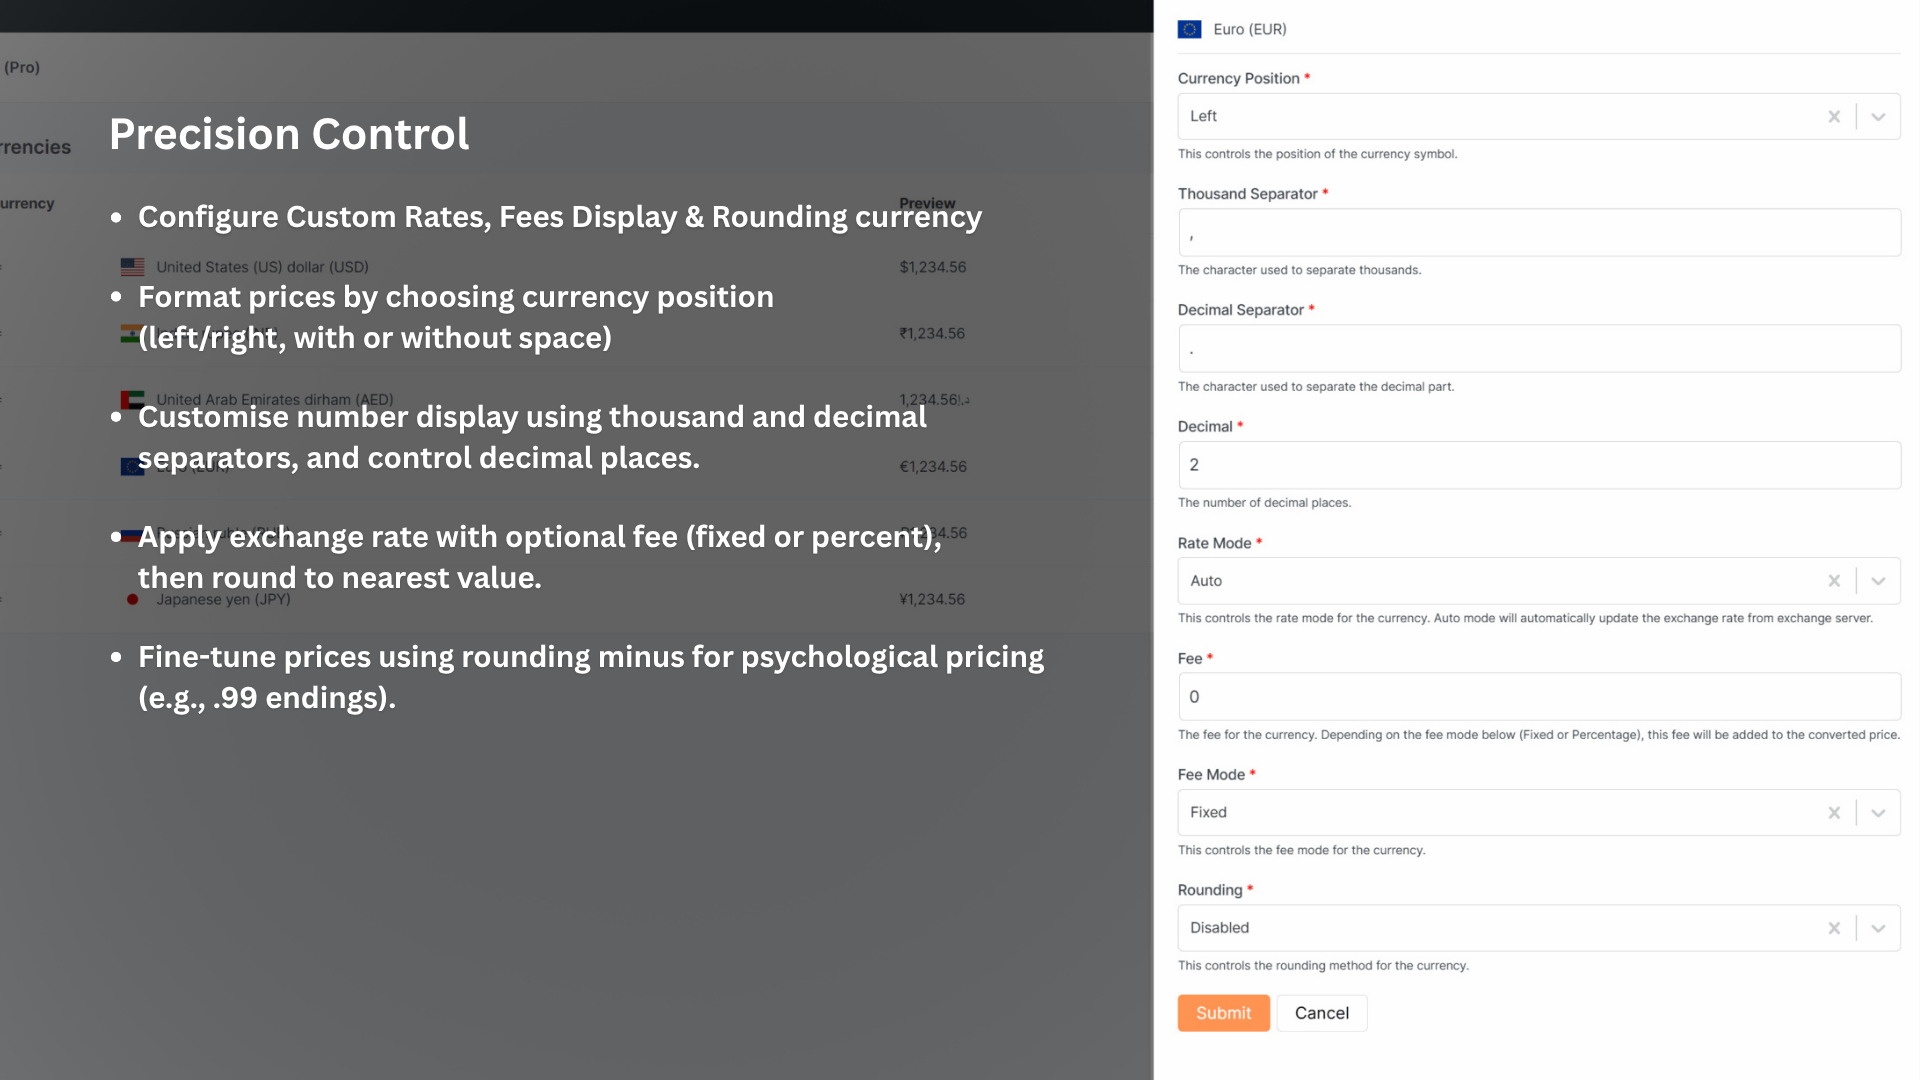Clear the Rate Mode selection with X icon
This screenshot has height=1080, width=1920.
coord(1834,581)
